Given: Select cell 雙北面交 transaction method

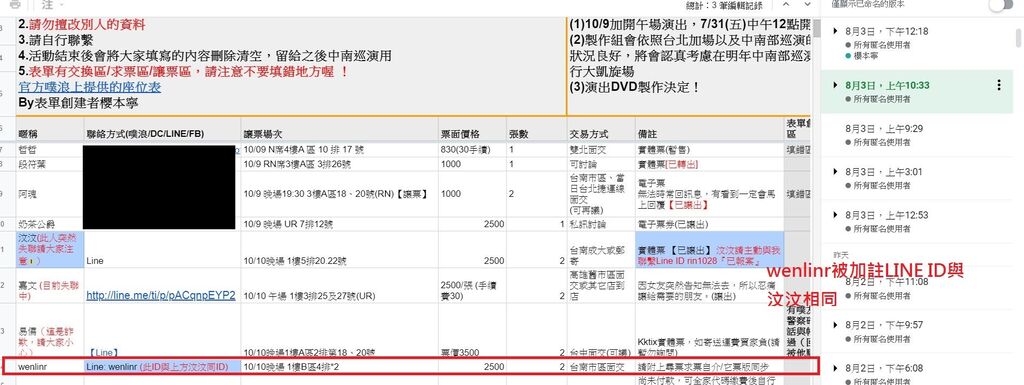Looking at the screenshot, I should tap(600, 150).
